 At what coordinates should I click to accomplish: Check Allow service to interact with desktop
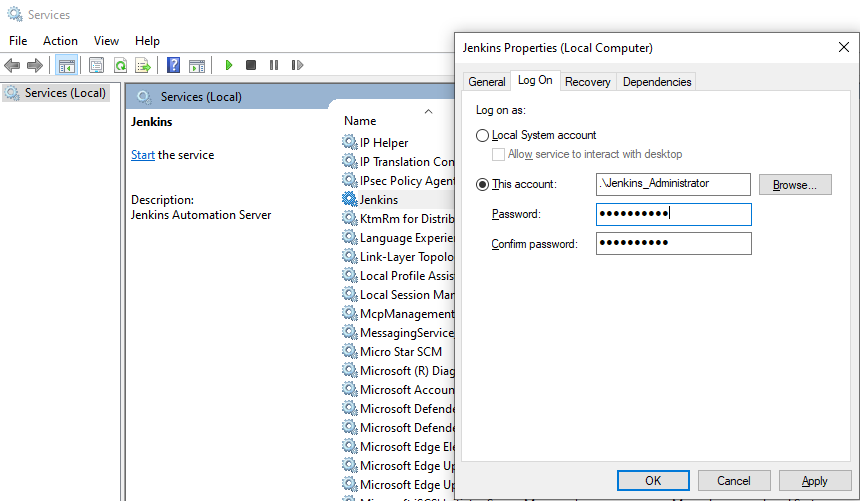coord(499,154)
